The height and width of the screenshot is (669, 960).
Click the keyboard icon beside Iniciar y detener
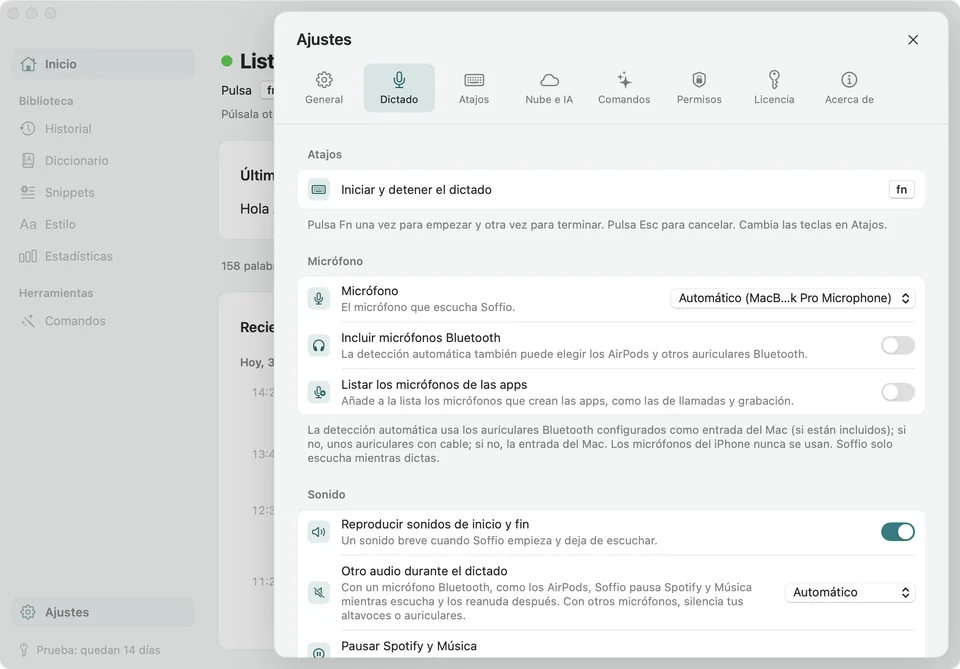click(x=319, y=190)
